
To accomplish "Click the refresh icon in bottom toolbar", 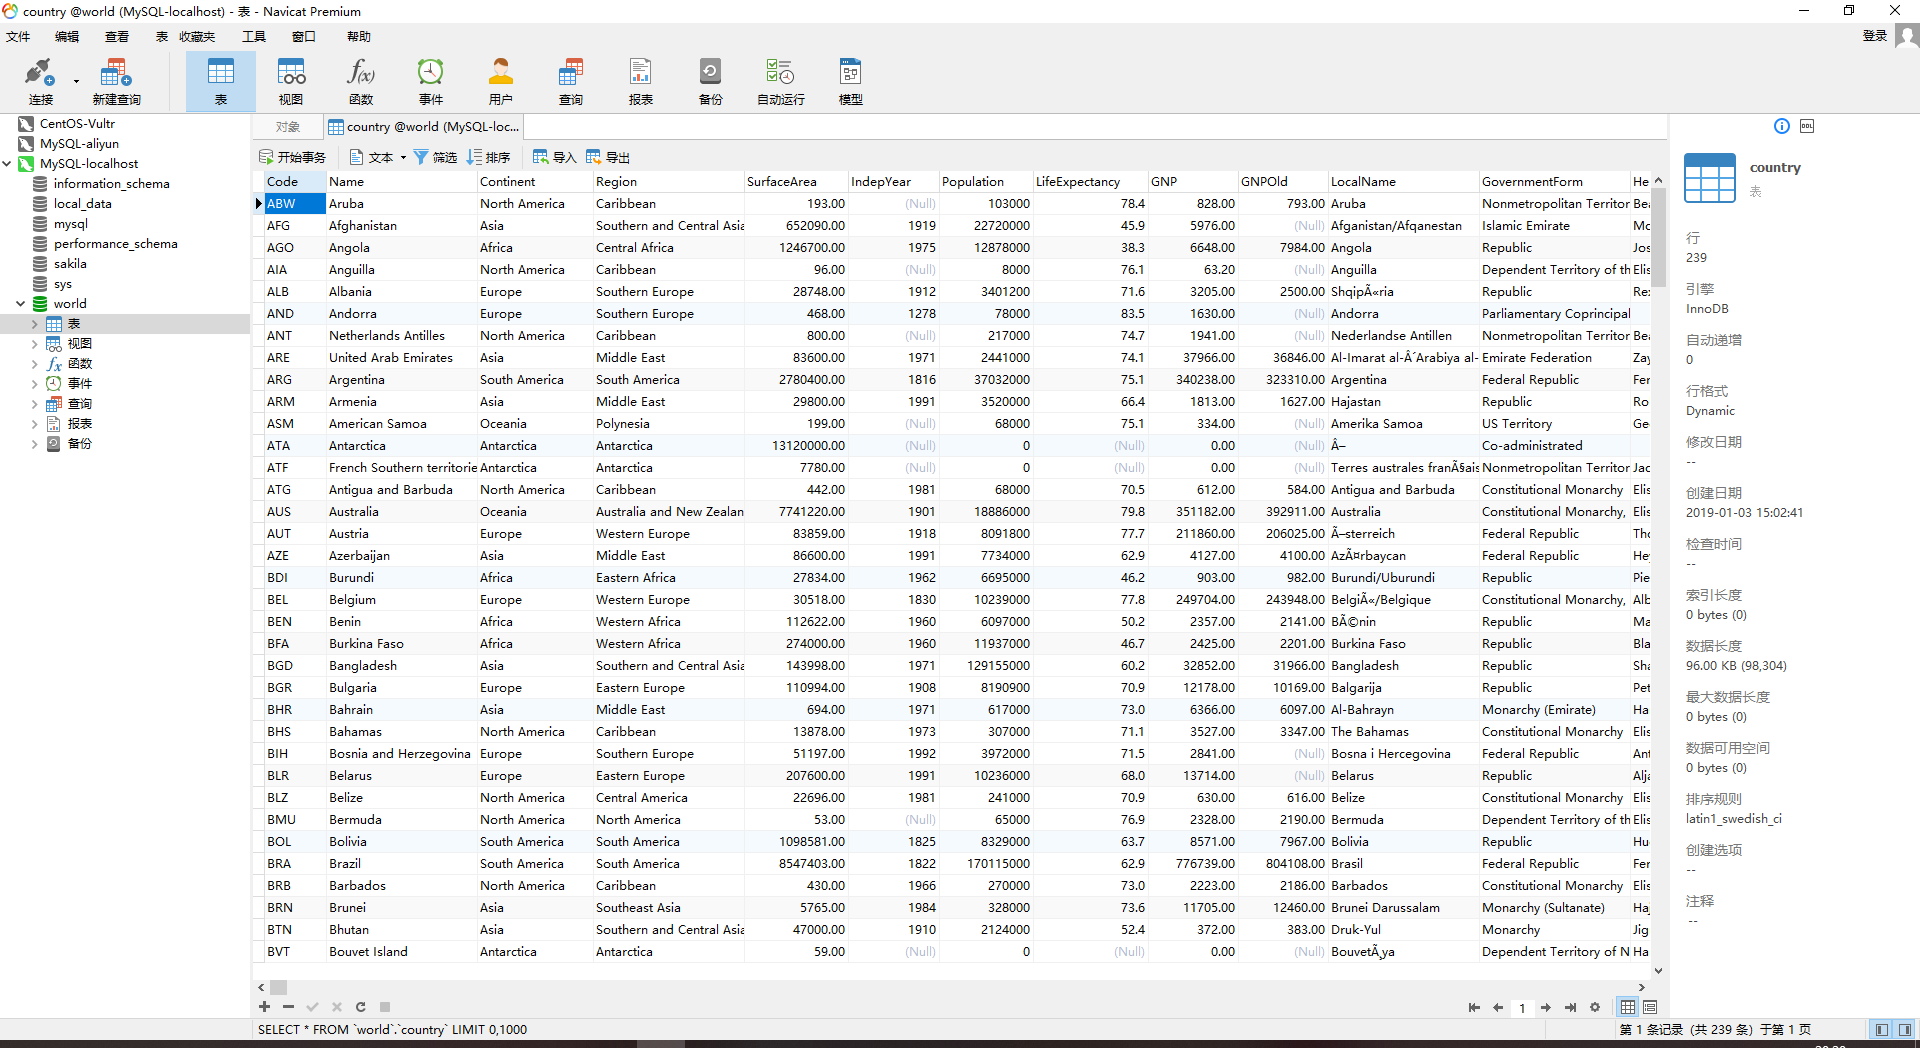I will pyautogui.click(x=360, y=1007).
